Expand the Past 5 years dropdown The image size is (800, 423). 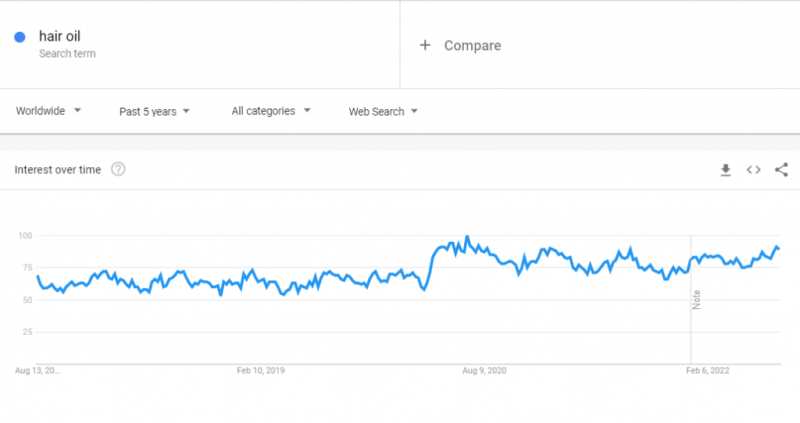tap(154, 111)
